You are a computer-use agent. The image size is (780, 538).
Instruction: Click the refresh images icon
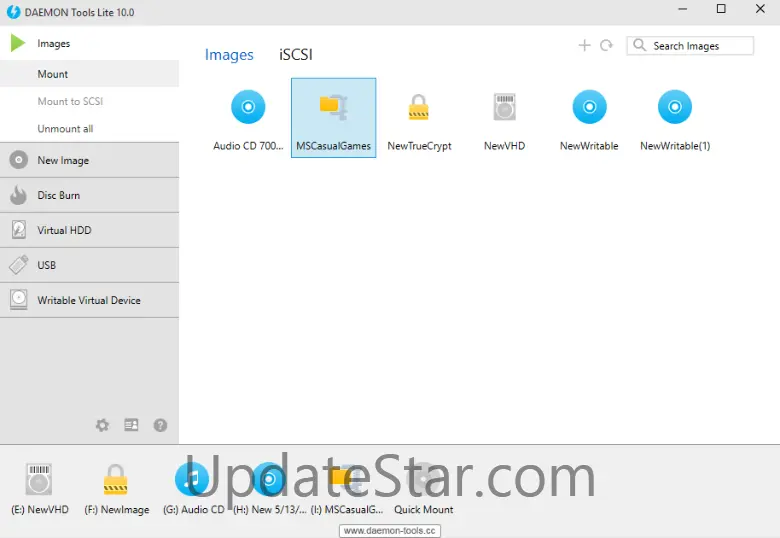(606, 45)
